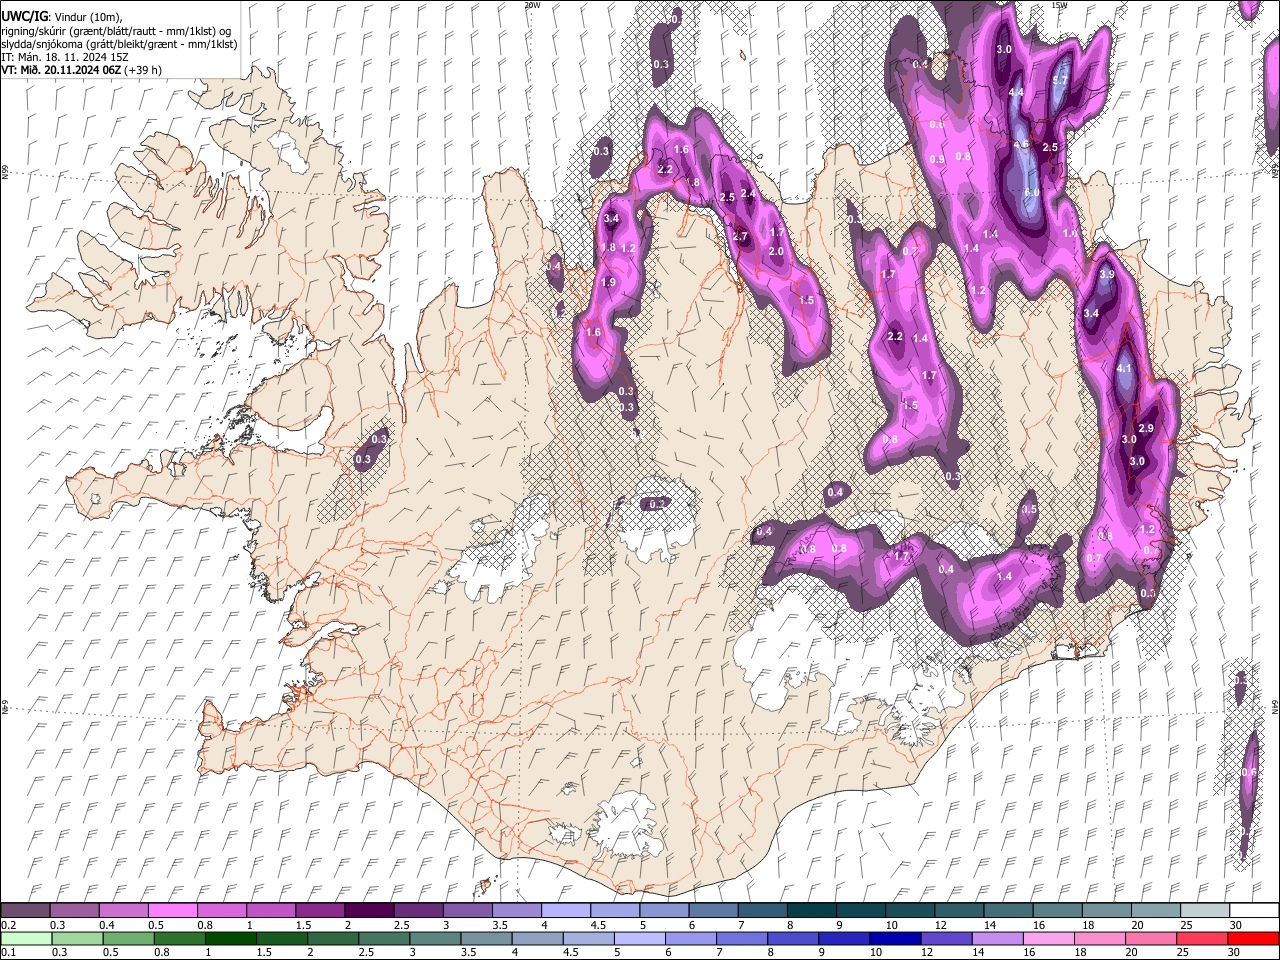Image resolution: width=1280 pixels, height=960 pixels.
Task: Click the '2.0' precipitation value in the north
Action: click(776, 252)
